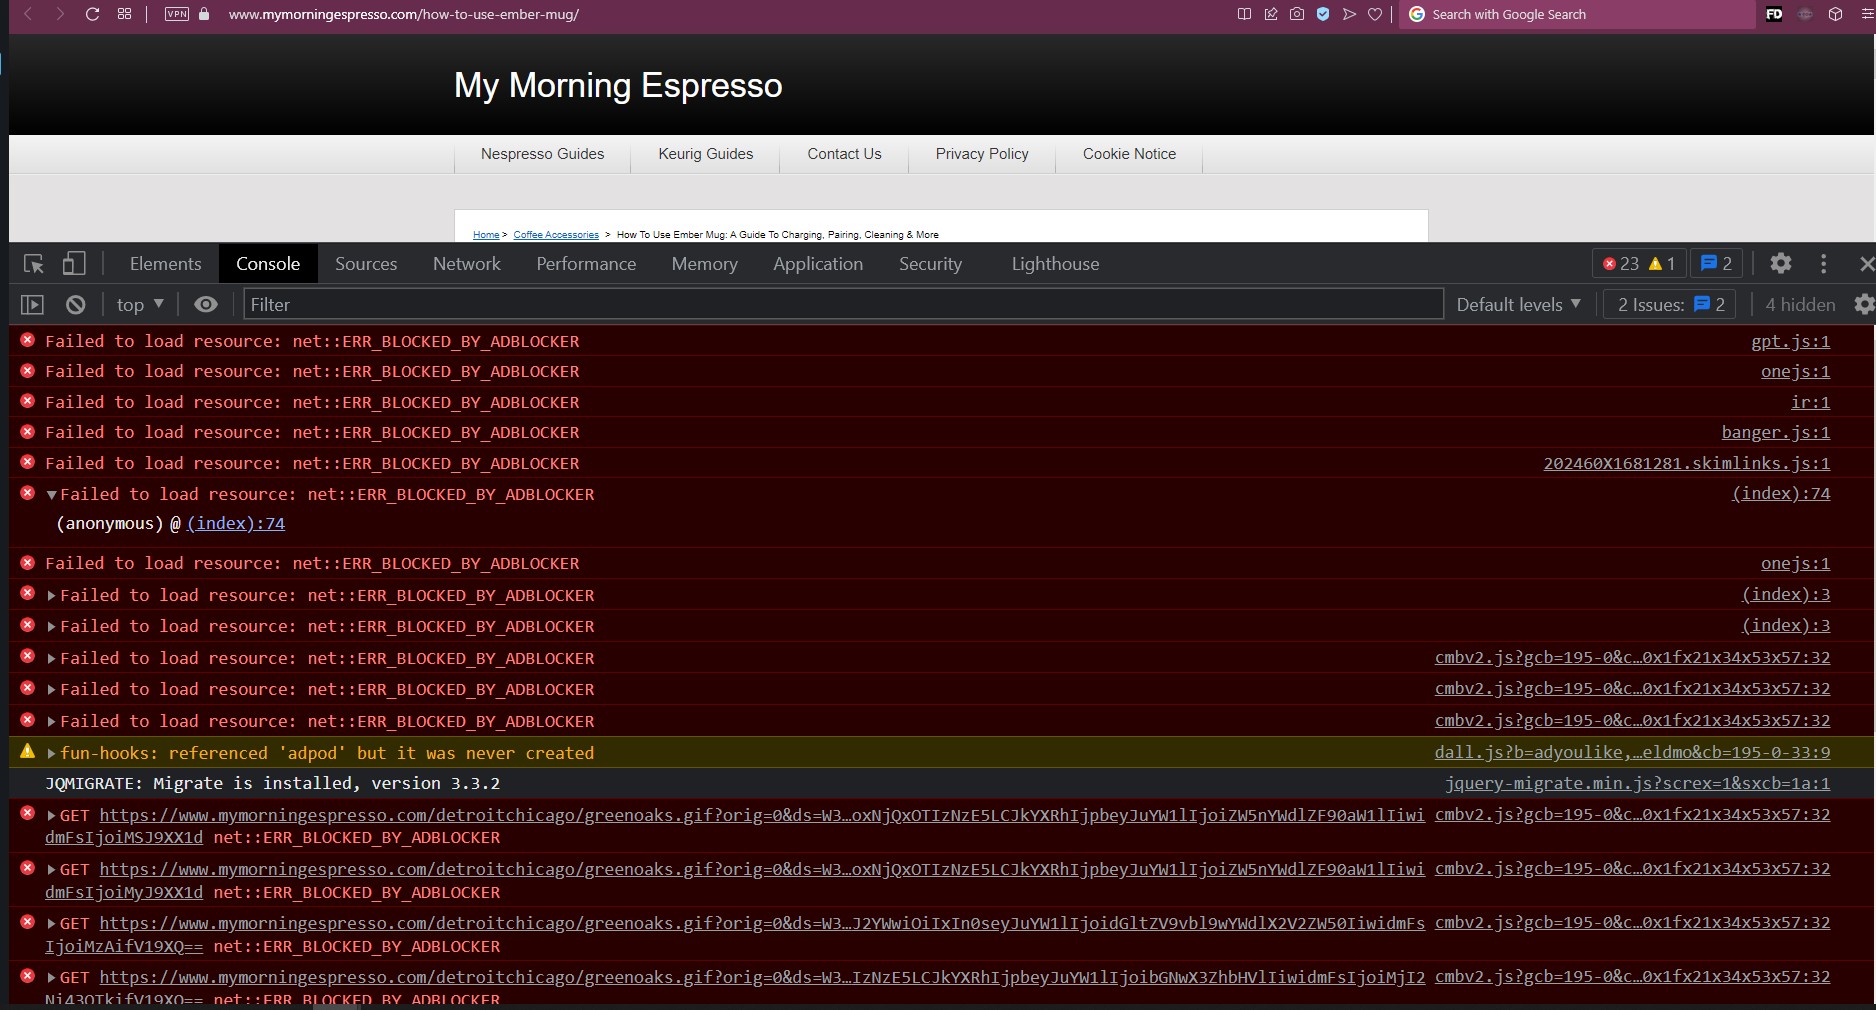Image resolution: width=1876 pixels, height=1010 pixels.
Task: Expand the first (index):3 error row
Action: [x=52, y=596]
